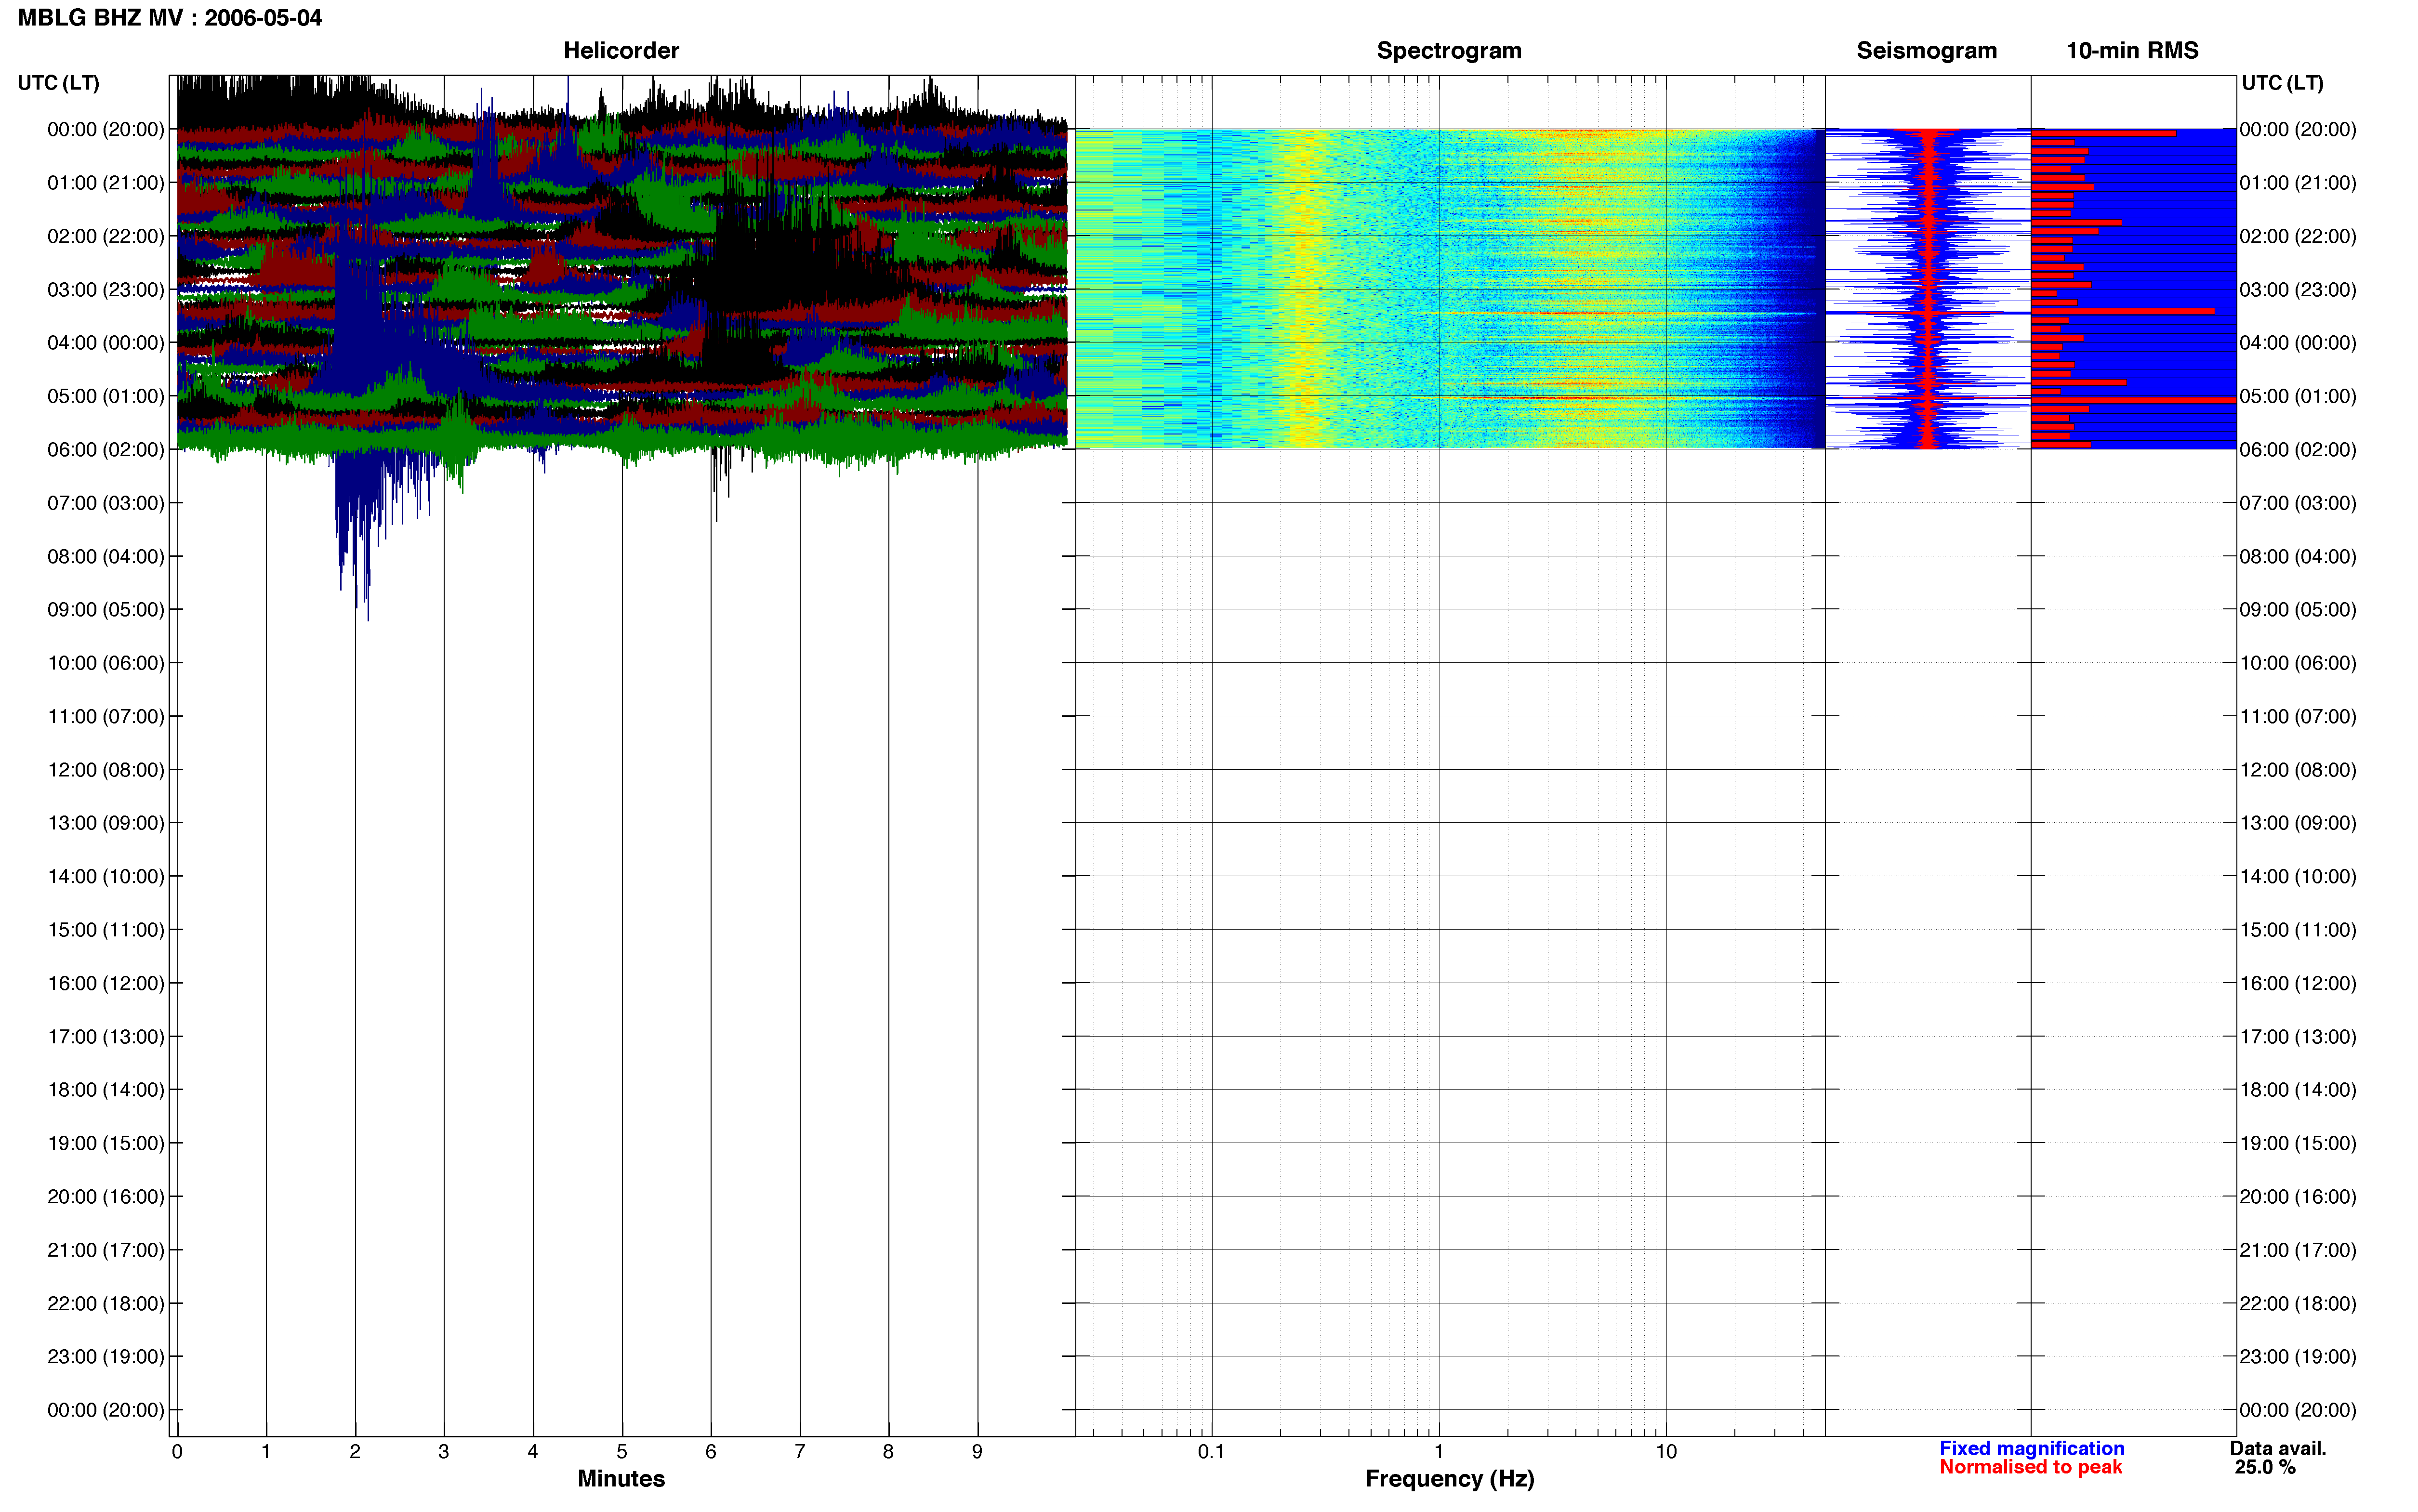Click left axis label '18:00 (14:00)'
Viewport: 2418px width, 1512px height.
(x=106, y=1090)
